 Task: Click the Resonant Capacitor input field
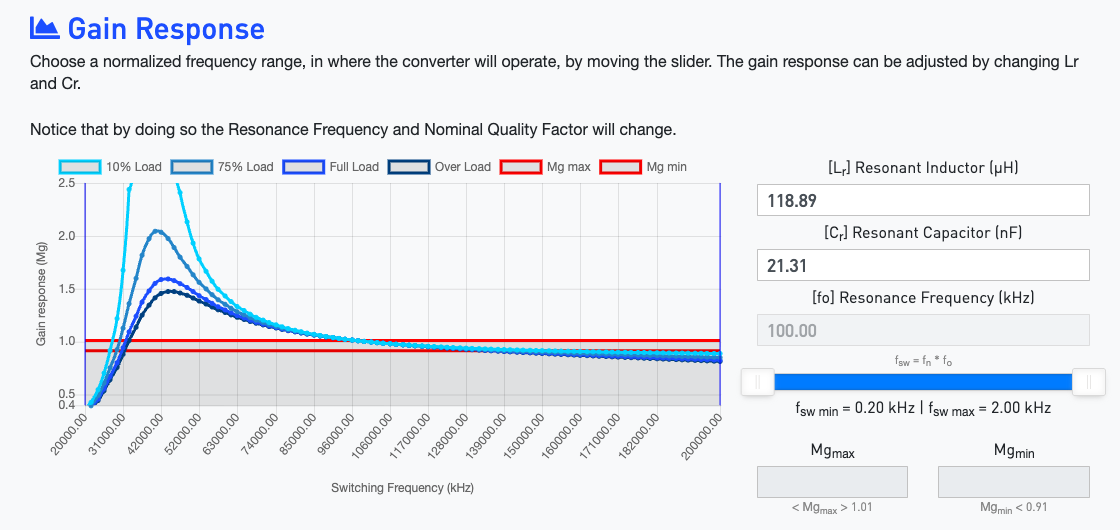click(922, 265)
